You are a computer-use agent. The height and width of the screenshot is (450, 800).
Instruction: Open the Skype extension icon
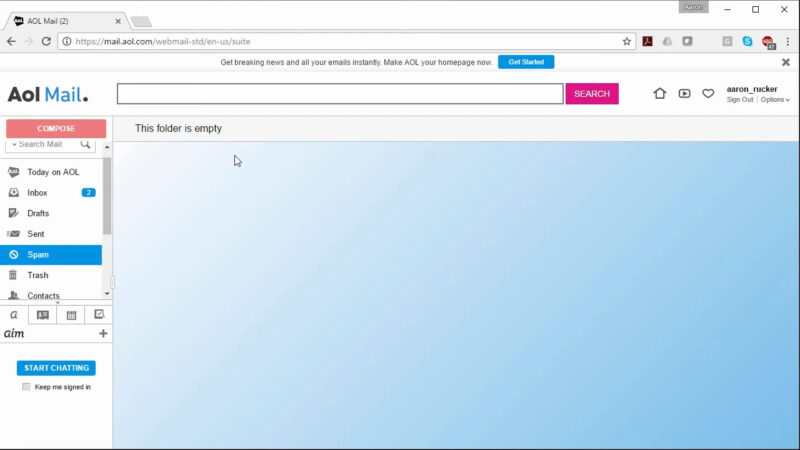pyautogui.click(x=747, y=41)
